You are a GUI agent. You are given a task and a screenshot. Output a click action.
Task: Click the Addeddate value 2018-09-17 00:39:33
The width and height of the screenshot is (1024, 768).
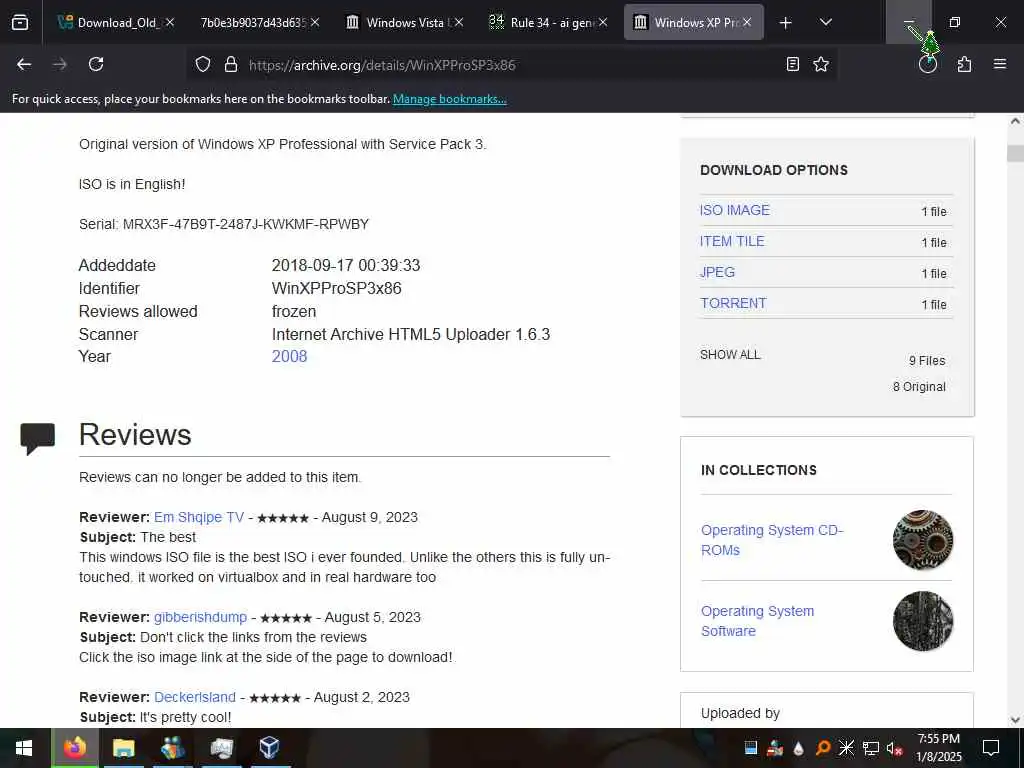click(345, 266)
